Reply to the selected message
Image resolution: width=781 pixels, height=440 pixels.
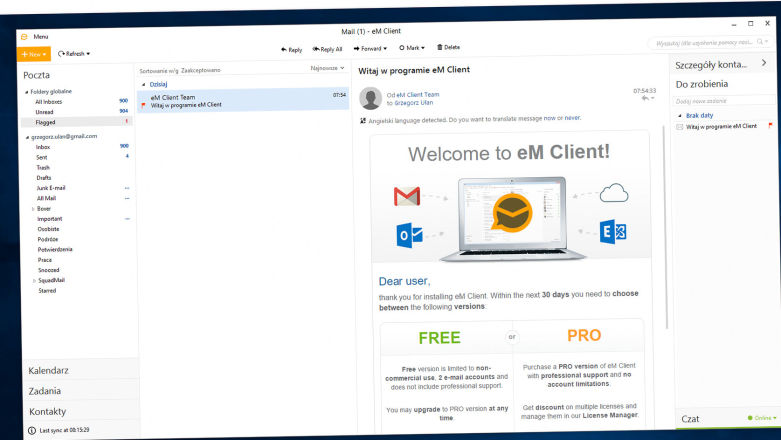[x=291, y=49]
